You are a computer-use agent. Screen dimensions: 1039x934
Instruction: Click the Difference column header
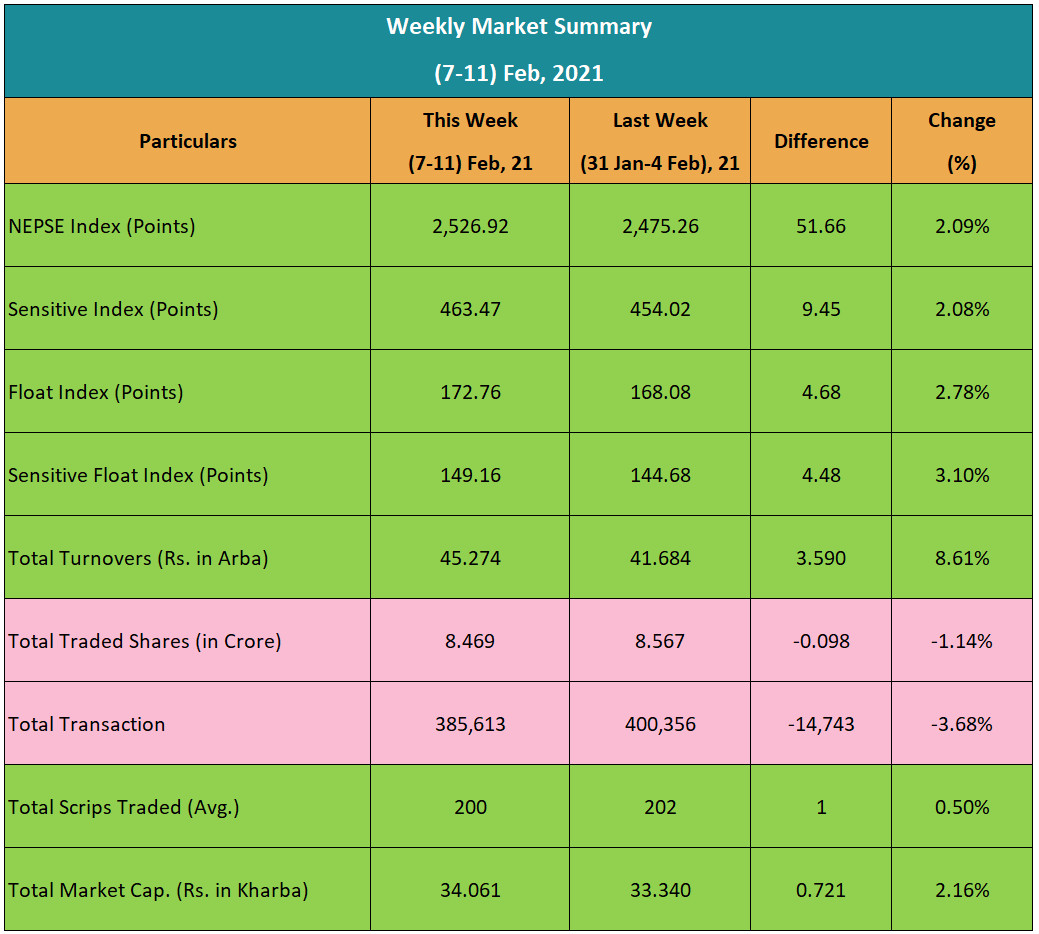[821, 141]
